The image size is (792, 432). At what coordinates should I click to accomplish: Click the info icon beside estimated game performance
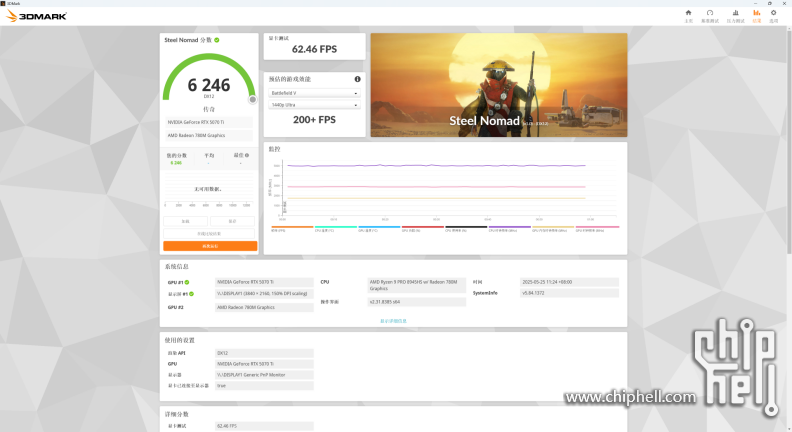(x=358, y=79)
